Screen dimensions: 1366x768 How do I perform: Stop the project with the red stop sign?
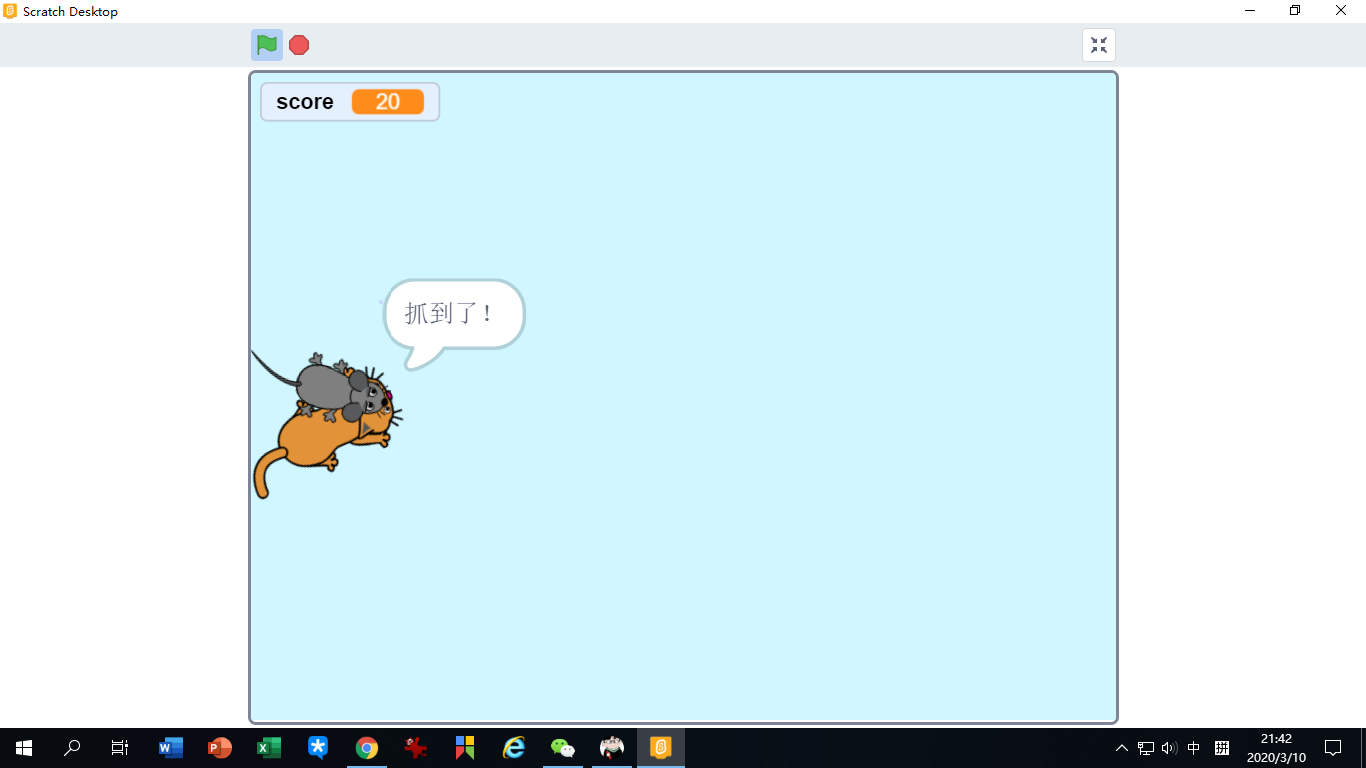click(x=299, y=45)
